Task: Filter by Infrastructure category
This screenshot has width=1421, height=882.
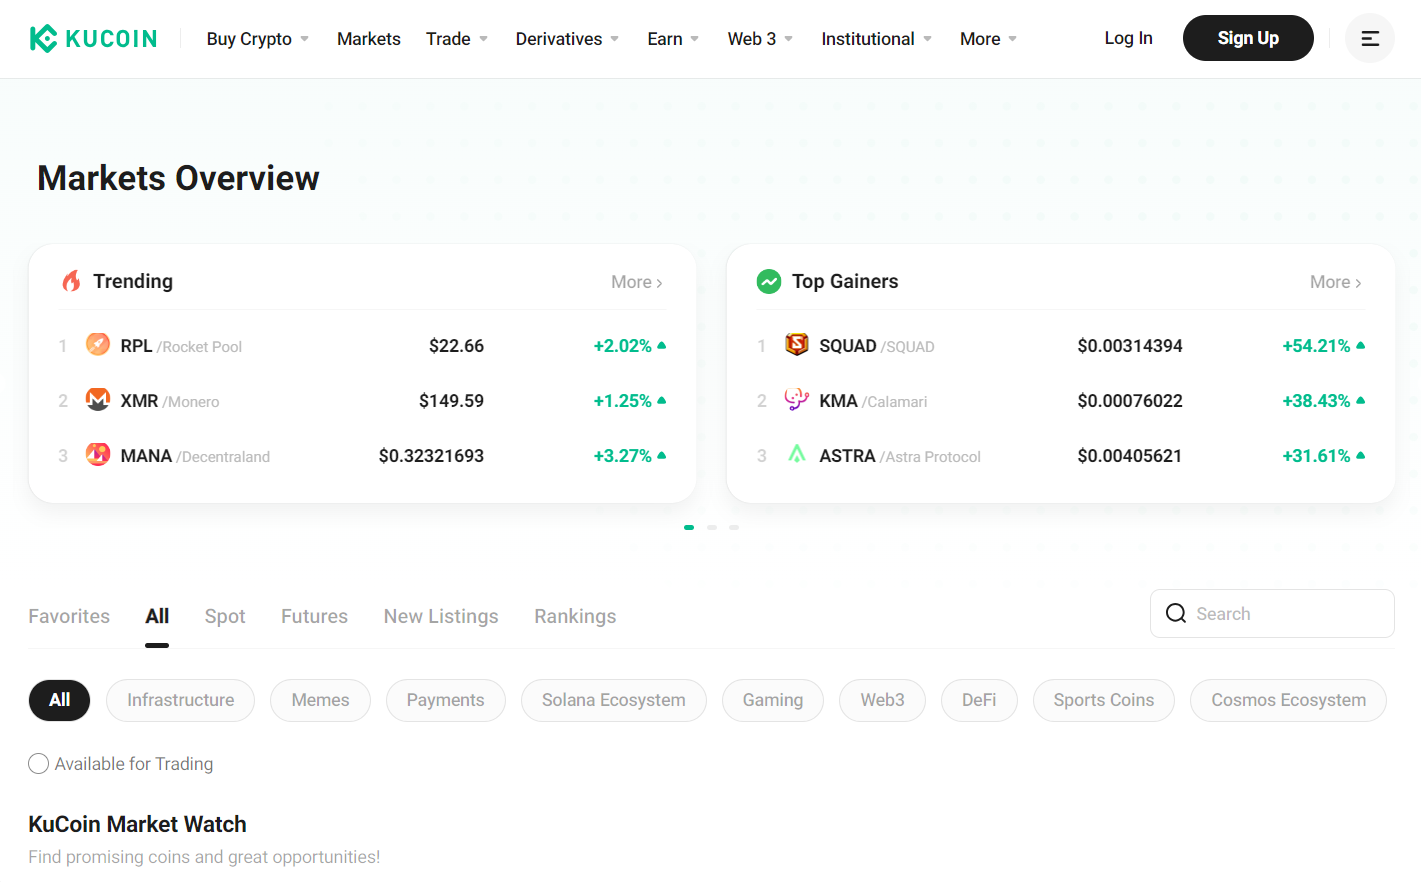Action: click(180, 700)
